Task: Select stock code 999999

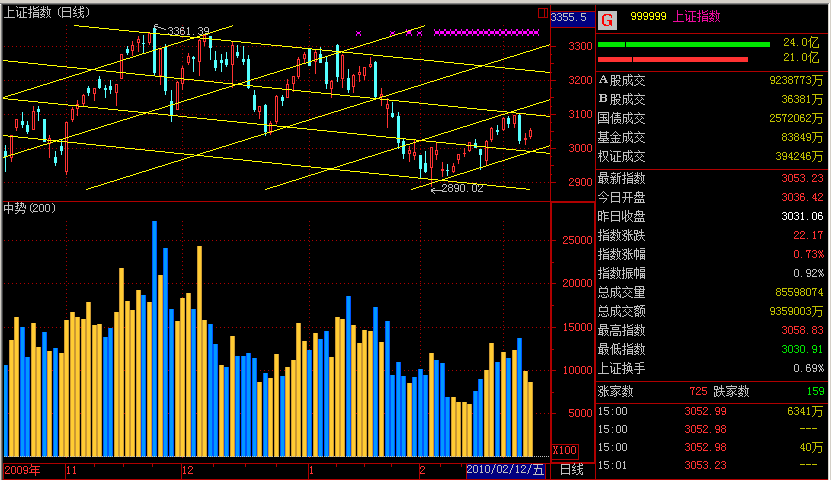Action: pos(648,16)
